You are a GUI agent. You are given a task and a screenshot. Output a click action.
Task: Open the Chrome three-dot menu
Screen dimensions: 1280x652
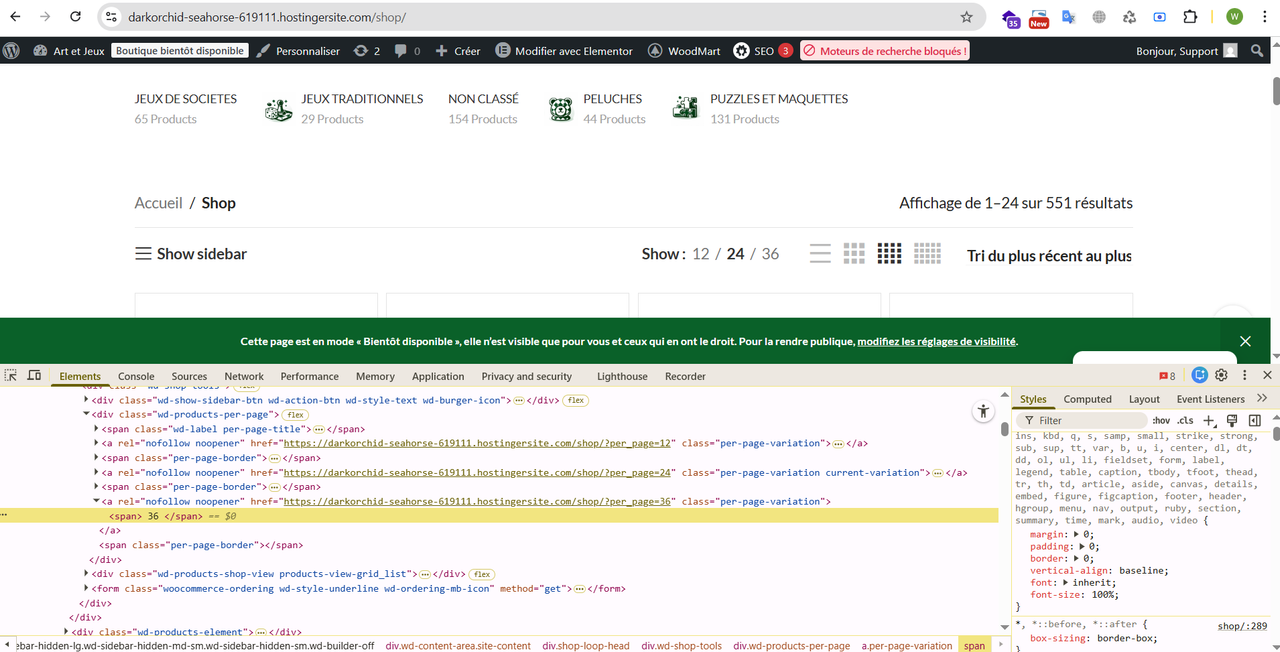click(x=1264, y=17)
